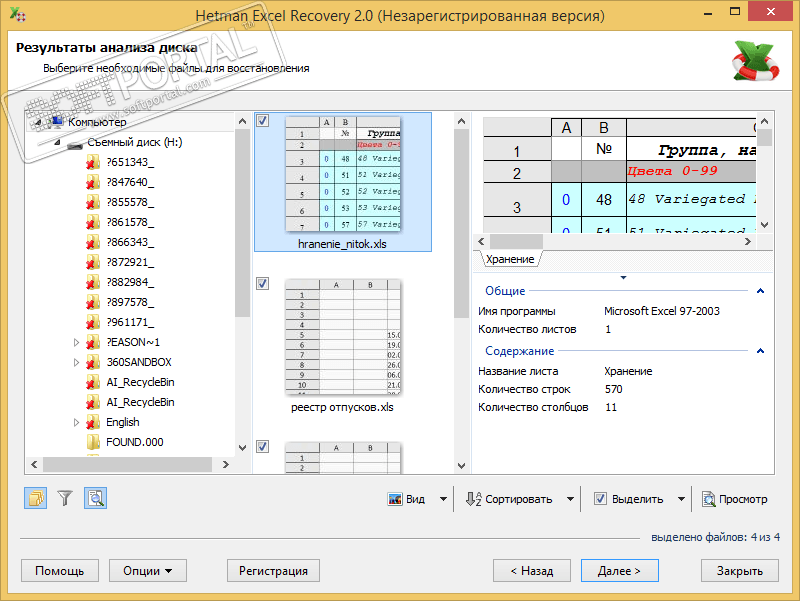Open file preview via Просмотр label
Viewport: 800px width, 601px height.
point(743,499)
